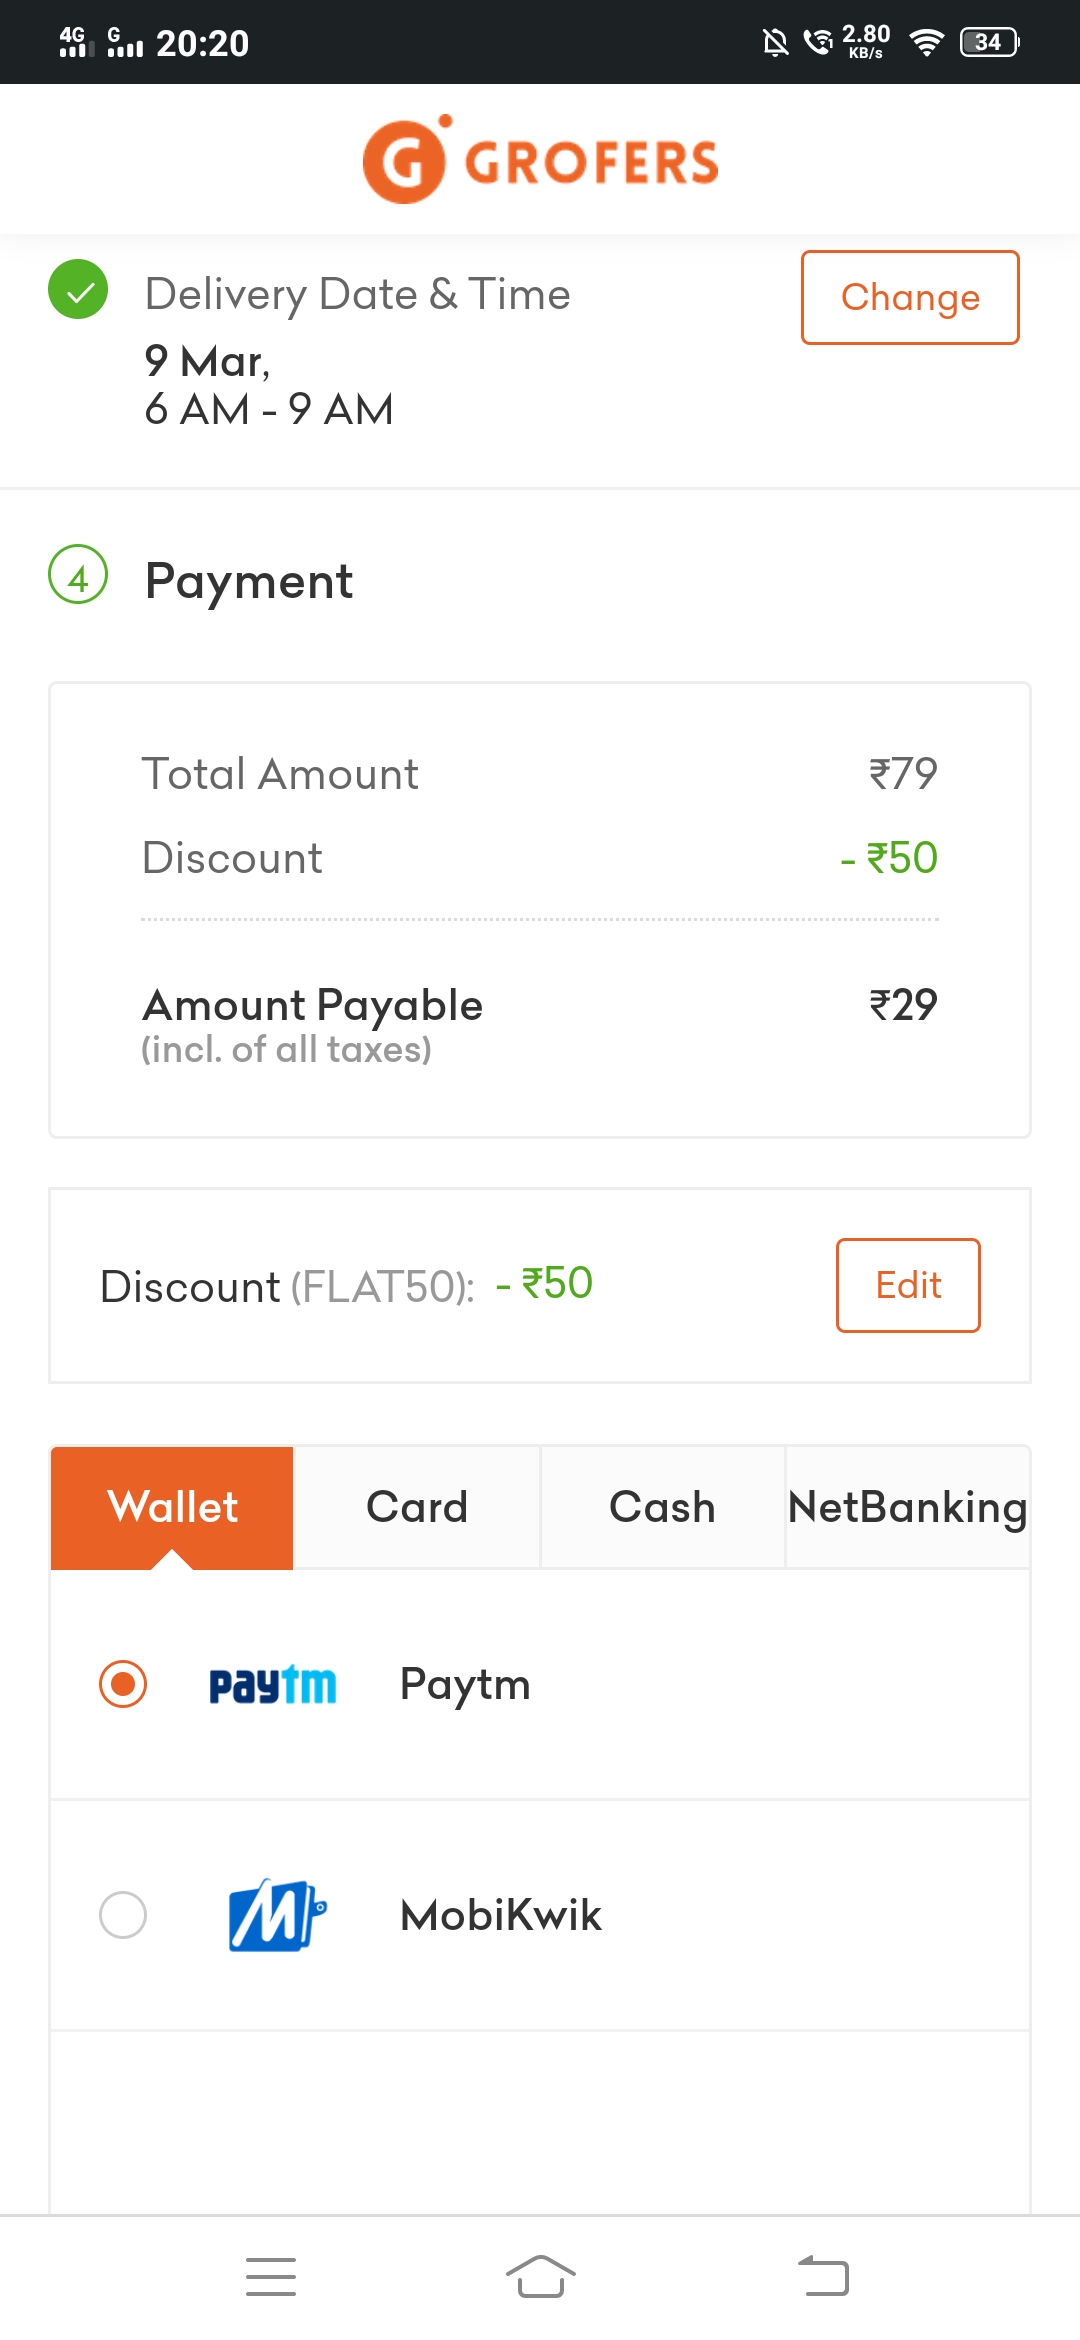Switch to the Wallet payment tab
This screenshot has height=2340, width=1080.
[x=172, y=1508]
